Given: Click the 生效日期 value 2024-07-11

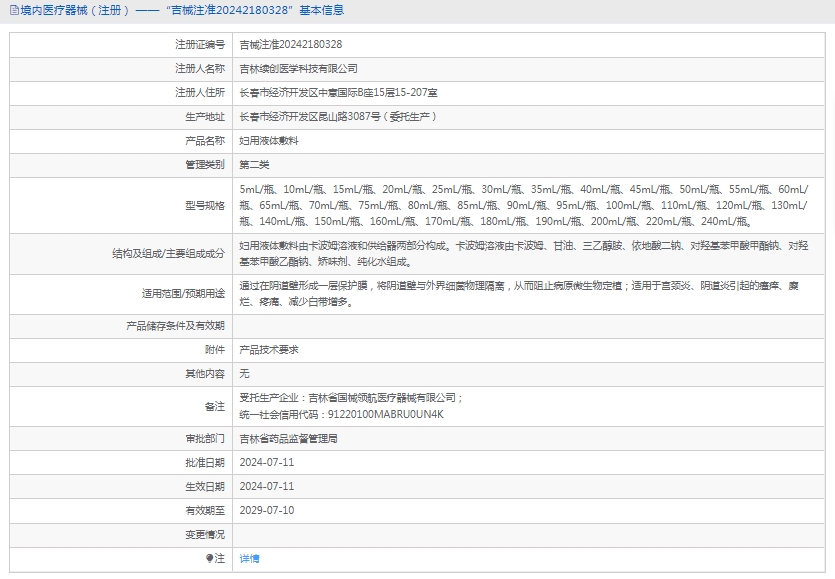Looking at the screenshot, I should [x=267, y=486].
